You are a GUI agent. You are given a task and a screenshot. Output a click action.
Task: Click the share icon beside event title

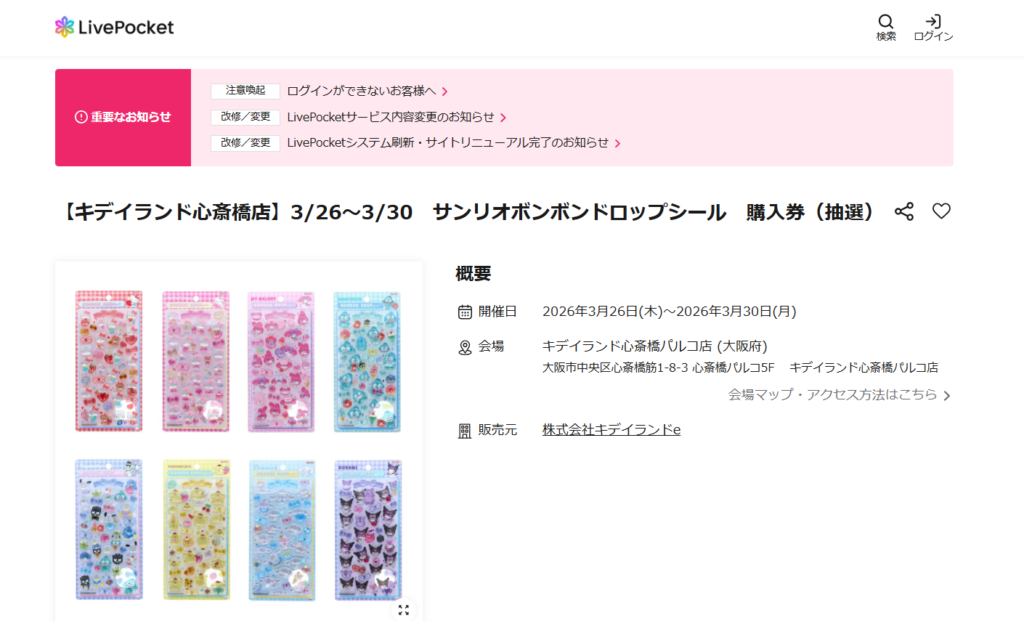click(904, 212)
